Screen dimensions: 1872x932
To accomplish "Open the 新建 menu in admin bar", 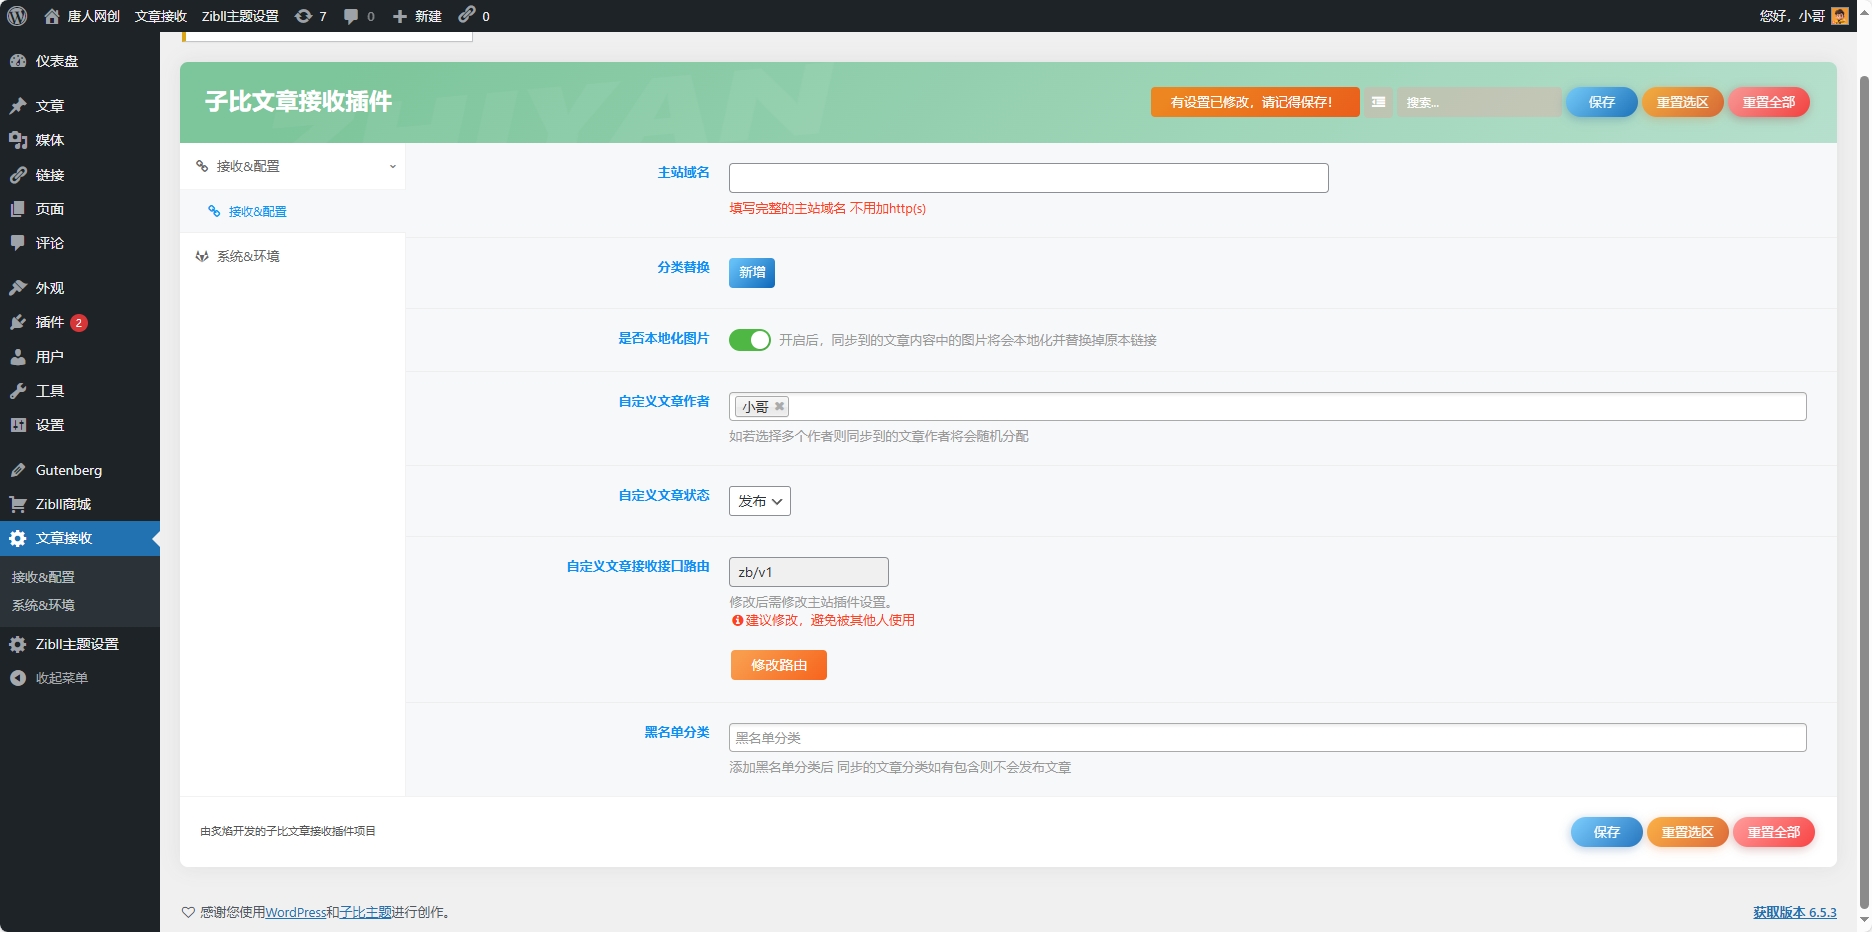I will pos(417,16).
